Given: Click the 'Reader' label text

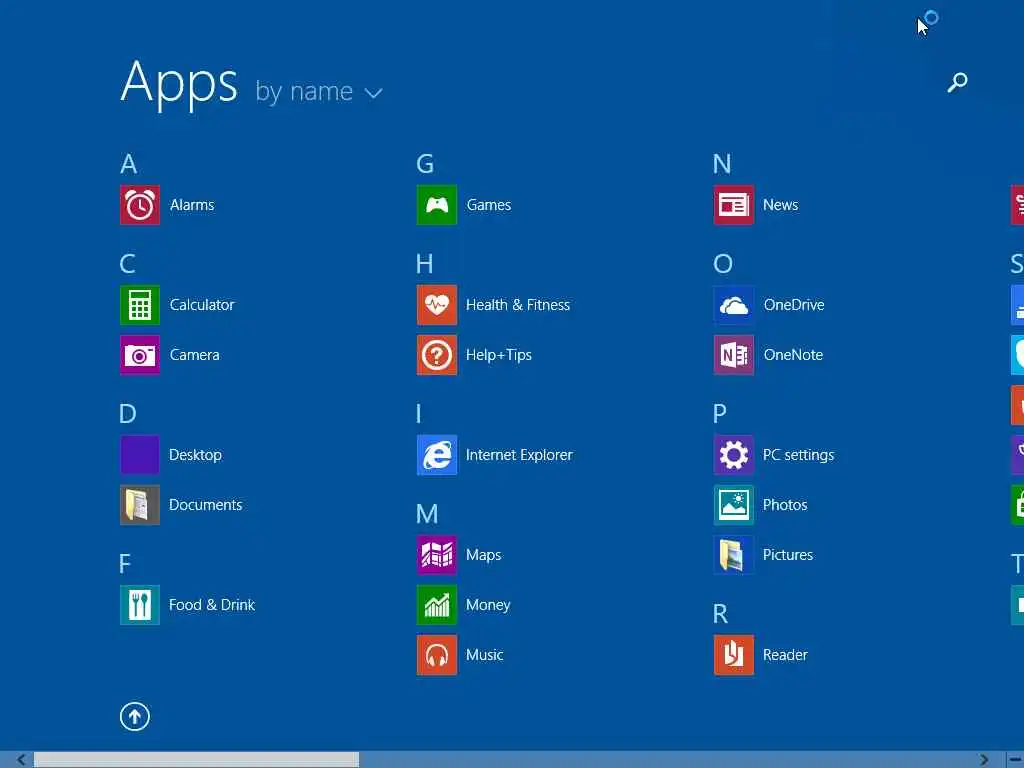Looking at the screenshot, I should point(785,655).
